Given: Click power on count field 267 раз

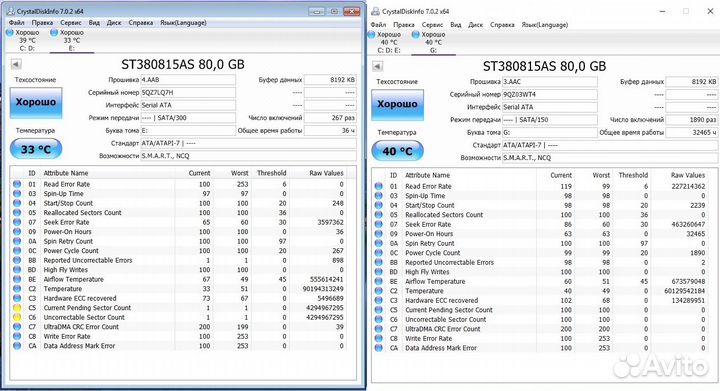Looking at the screenshot, I should click(x=331, y=118).
